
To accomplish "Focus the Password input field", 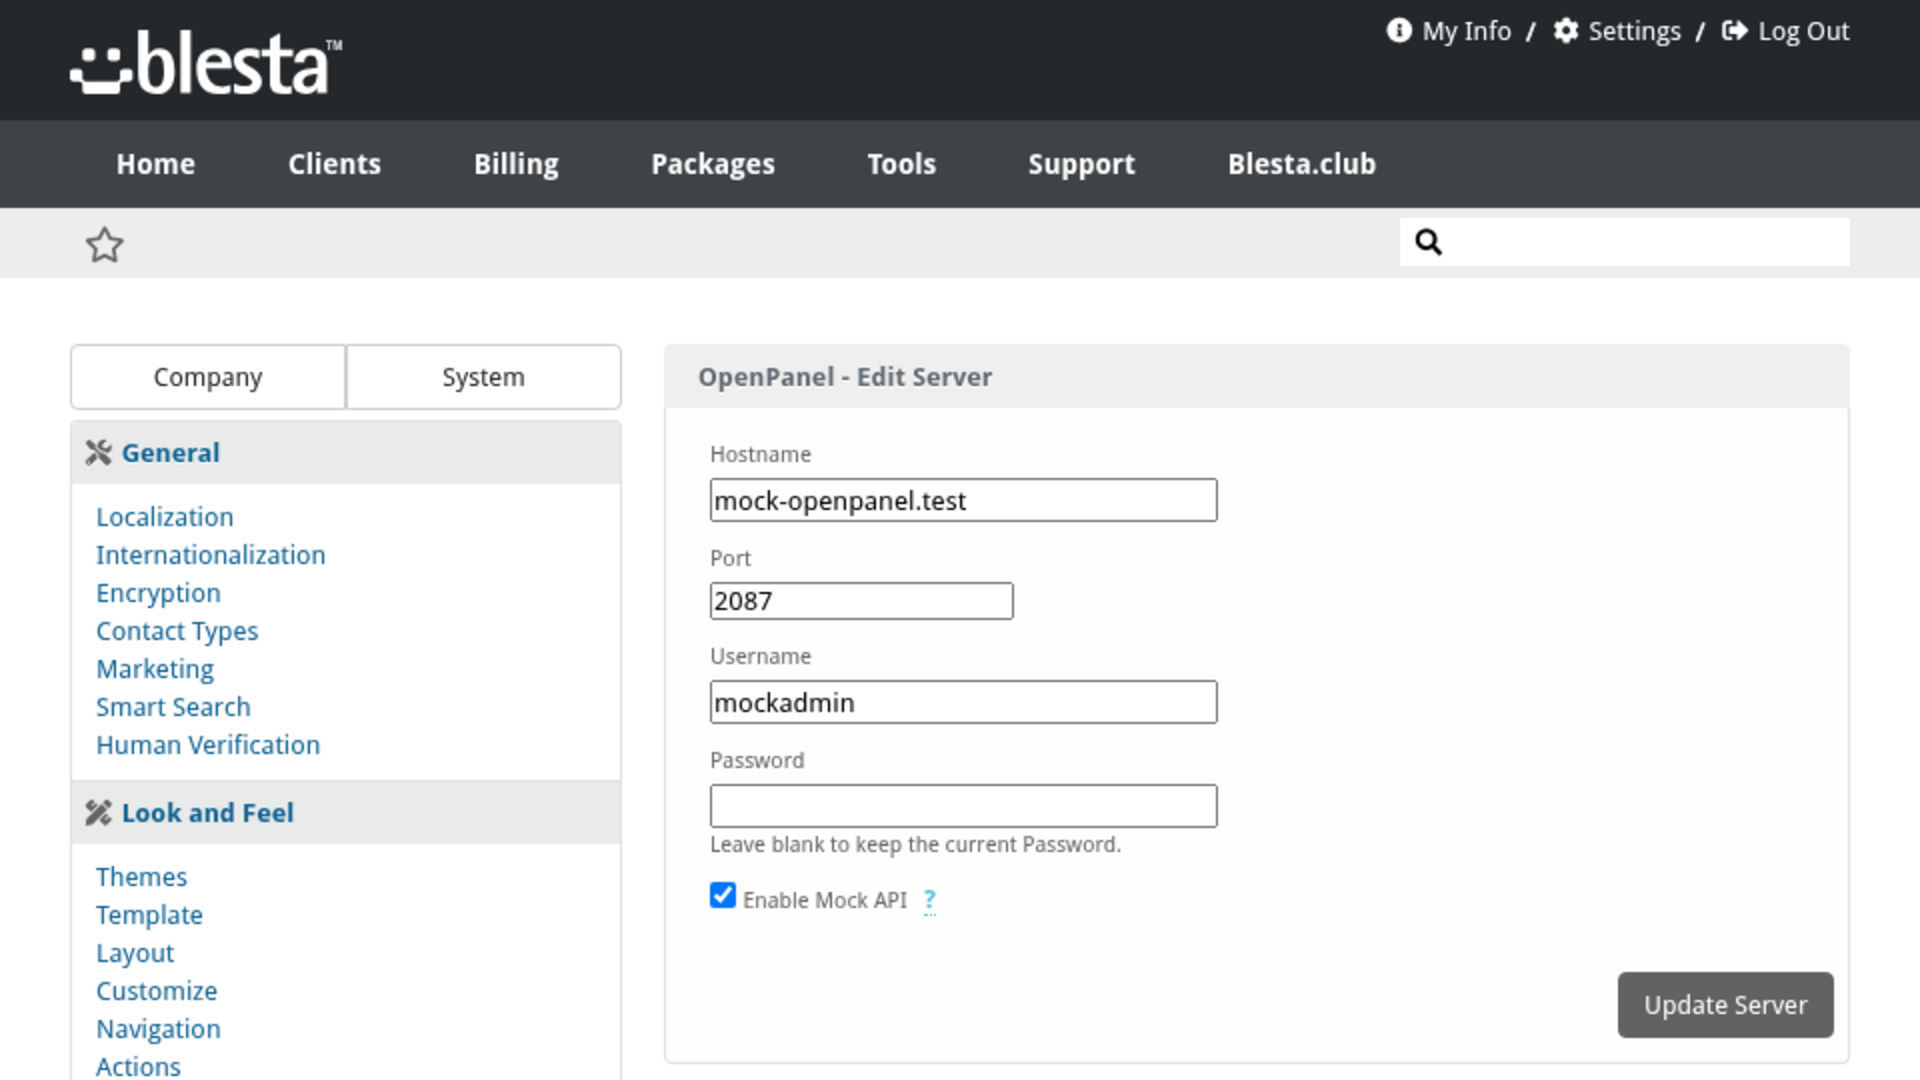I will point(963,806).
